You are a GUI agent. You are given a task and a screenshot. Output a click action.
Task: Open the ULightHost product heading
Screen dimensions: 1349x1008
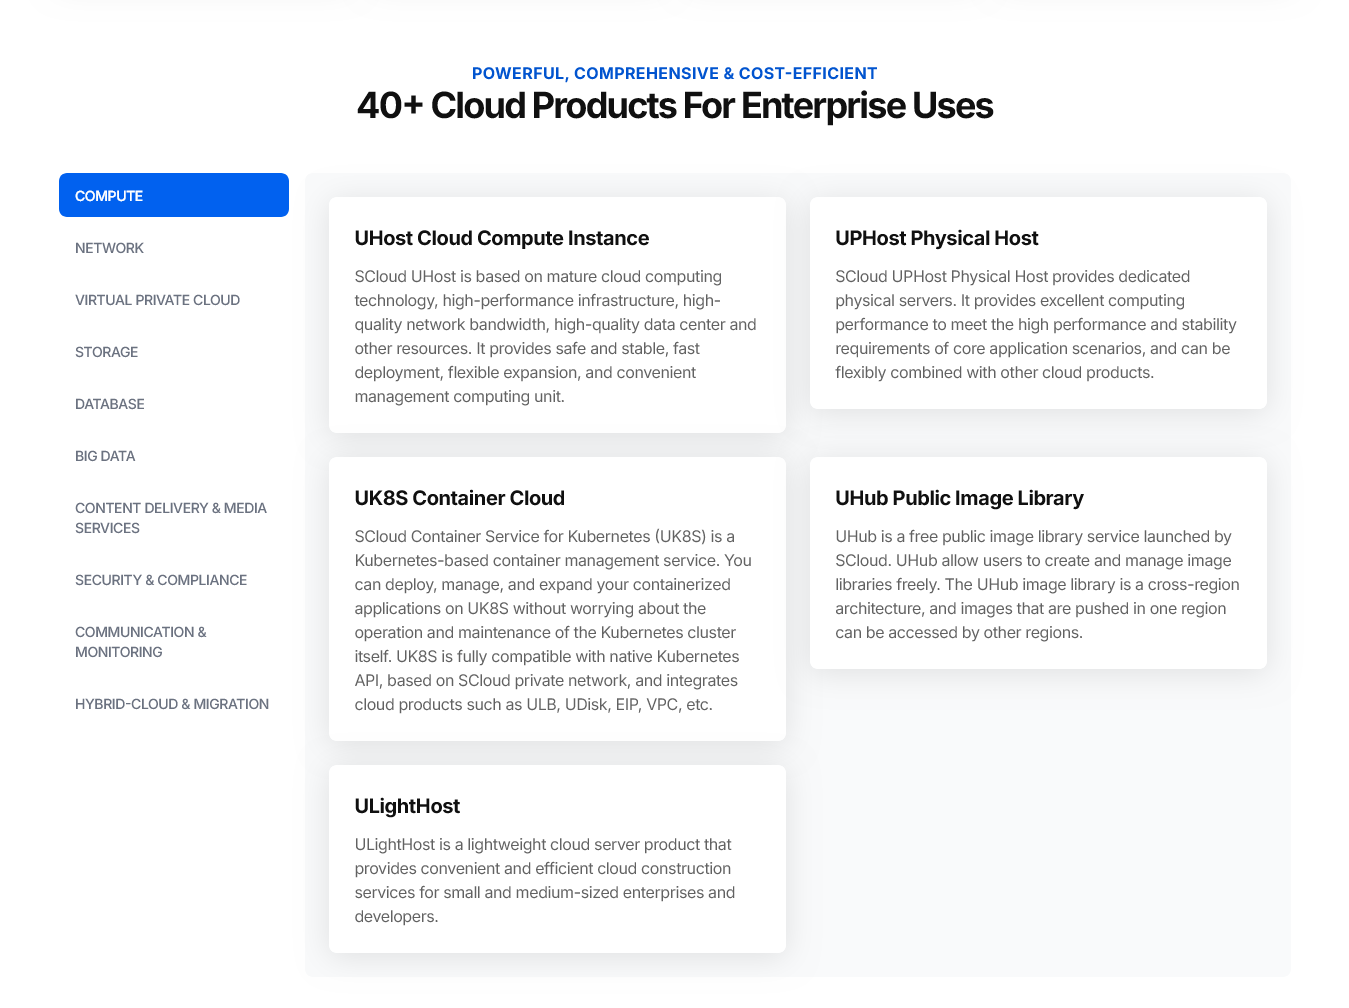(x=407, y=806)
